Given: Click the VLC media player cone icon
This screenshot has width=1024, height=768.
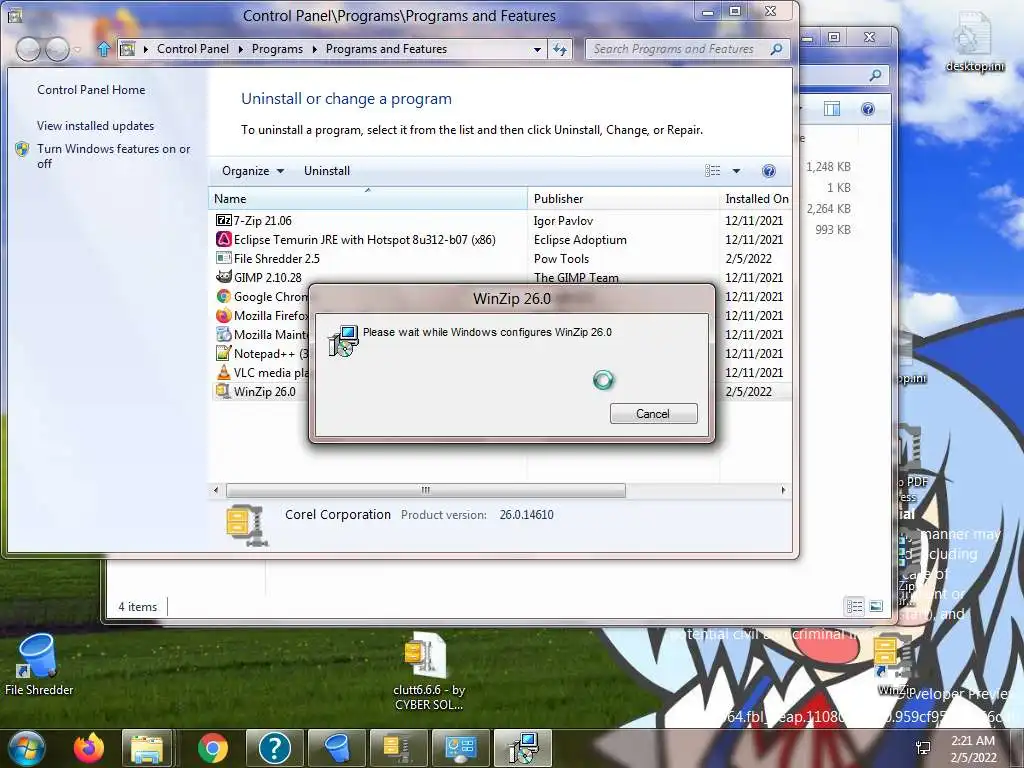Looking at the screenshot, I should [x=223, y=372].
